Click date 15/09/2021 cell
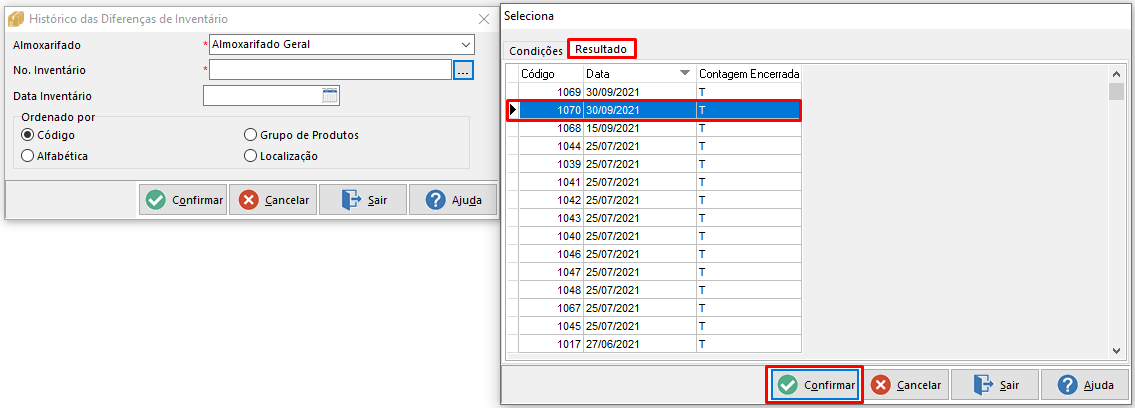 [x=640, y=128]
